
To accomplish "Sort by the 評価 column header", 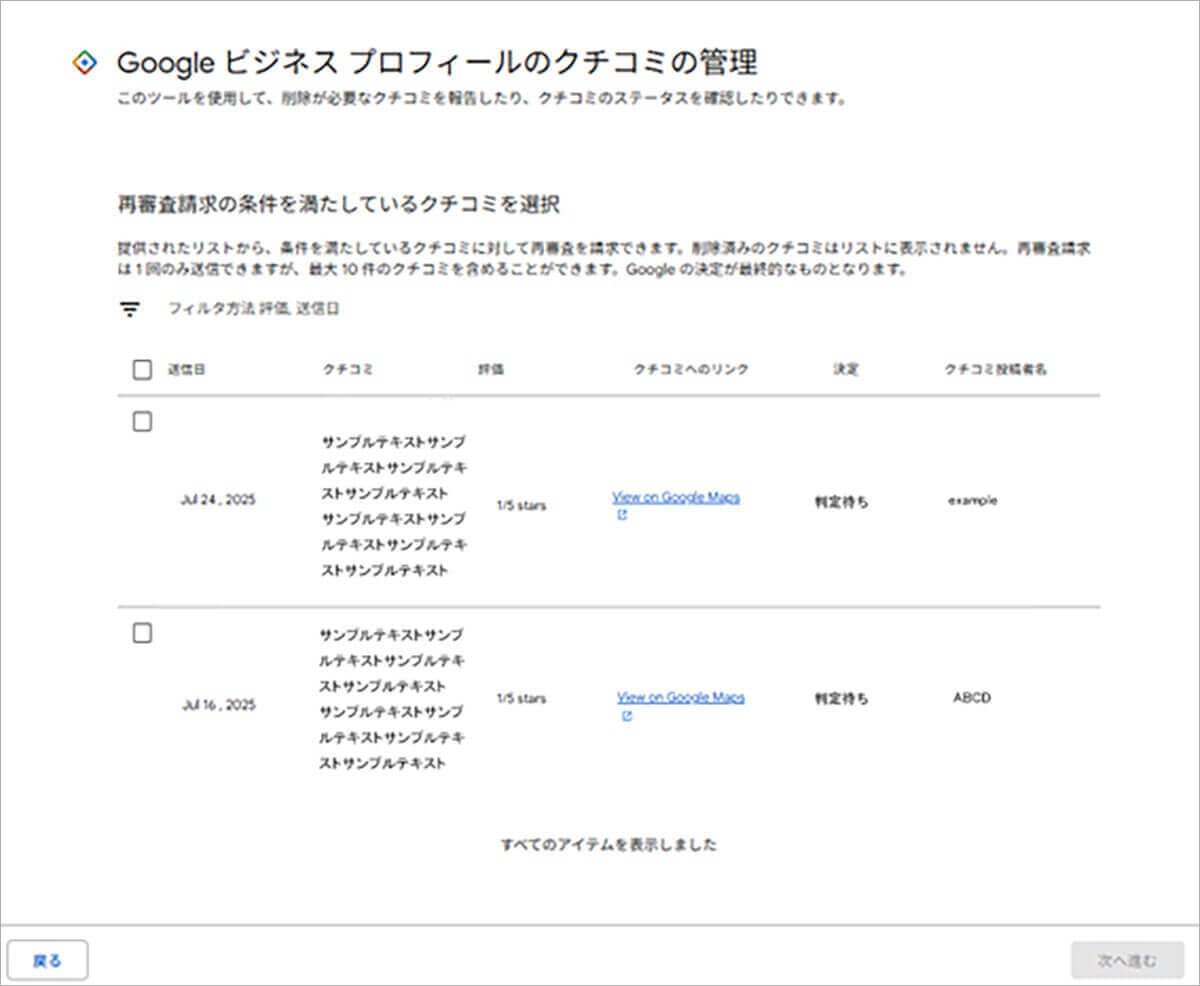I will point(491,370).
